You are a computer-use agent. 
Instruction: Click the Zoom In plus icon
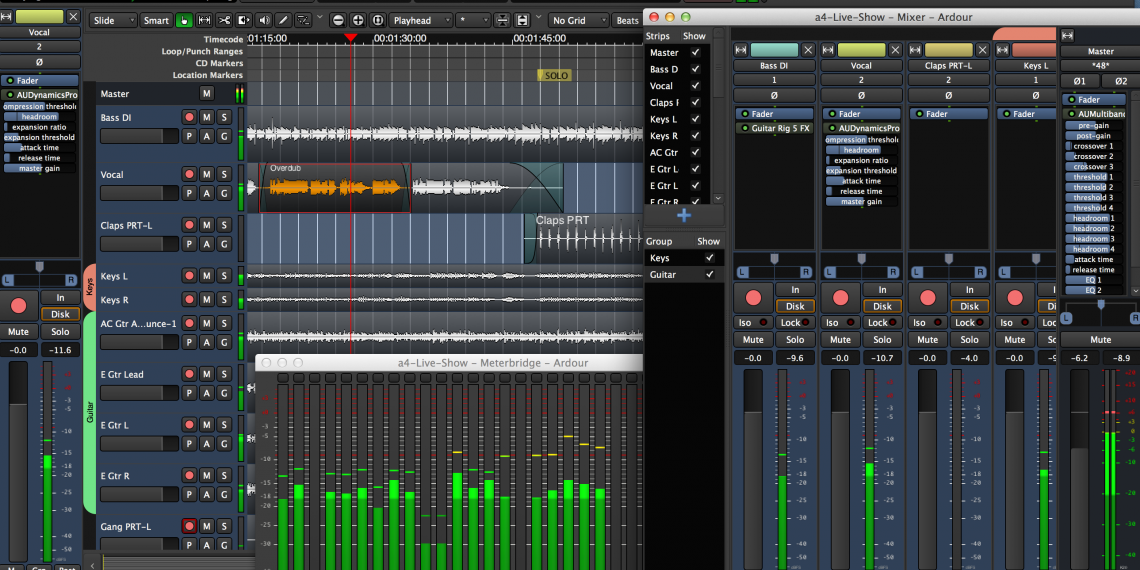[359, 20]
